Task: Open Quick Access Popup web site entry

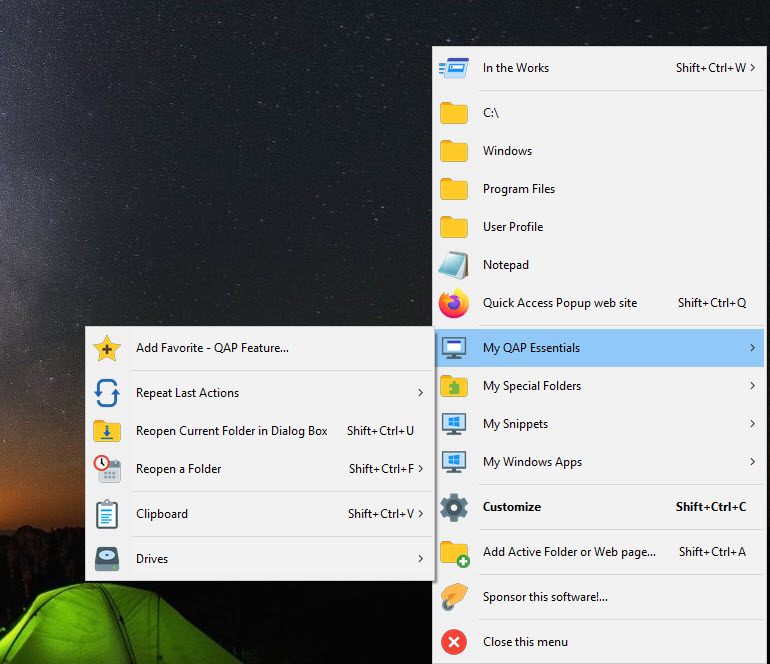Action: (600, 303)
